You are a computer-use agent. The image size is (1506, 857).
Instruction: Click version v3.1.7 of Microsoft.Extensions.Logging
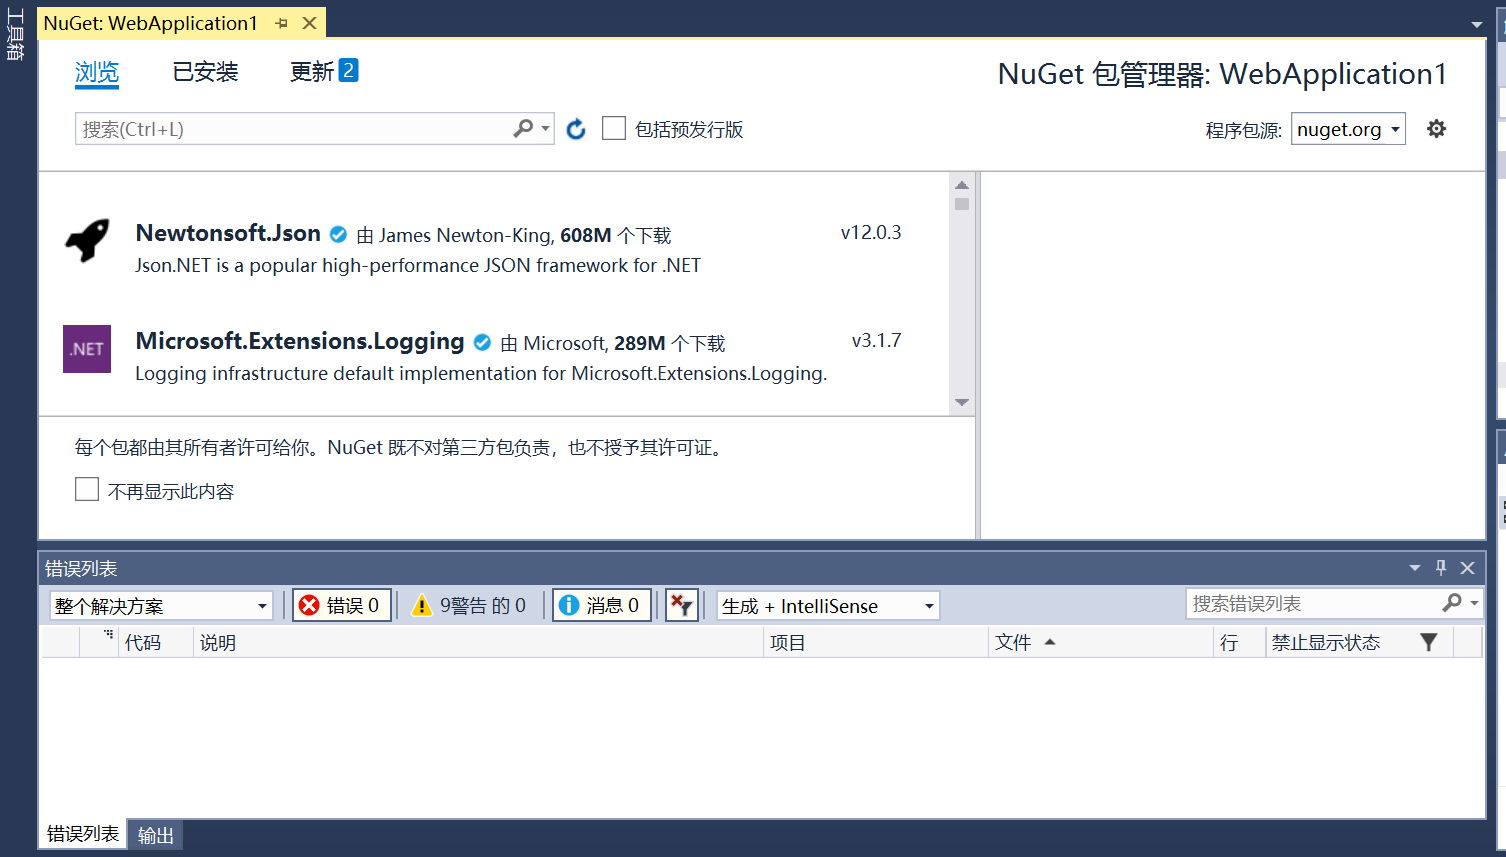click(876, 341)
